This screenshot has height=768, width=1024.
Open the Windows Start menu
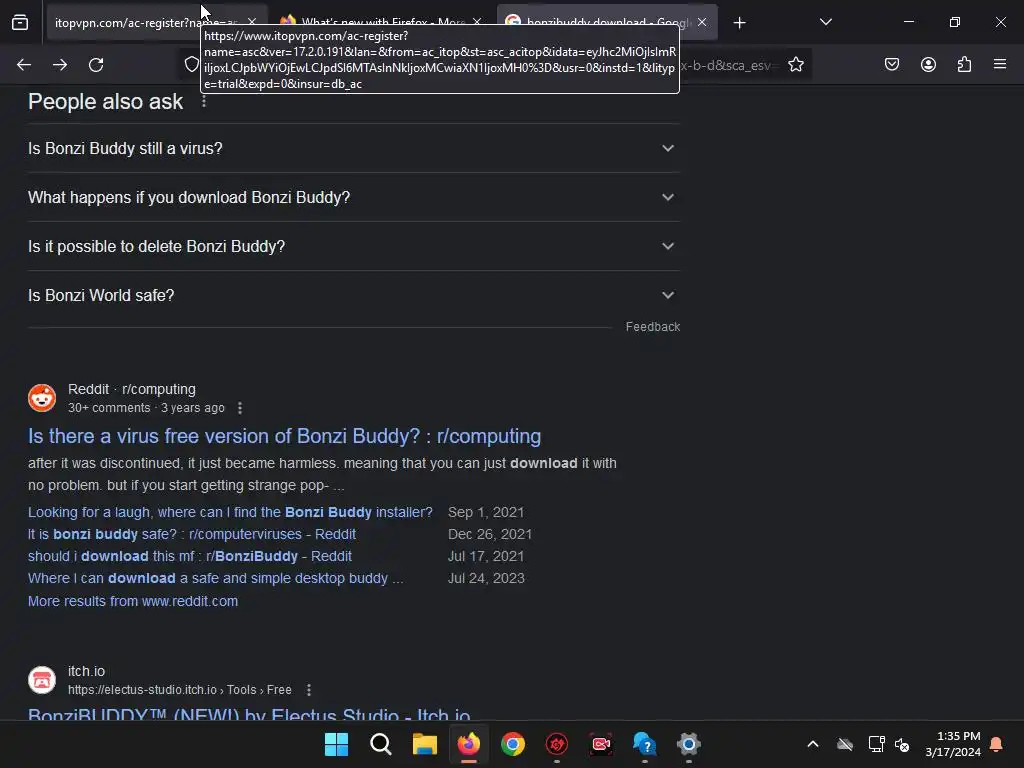pos(337,744)
